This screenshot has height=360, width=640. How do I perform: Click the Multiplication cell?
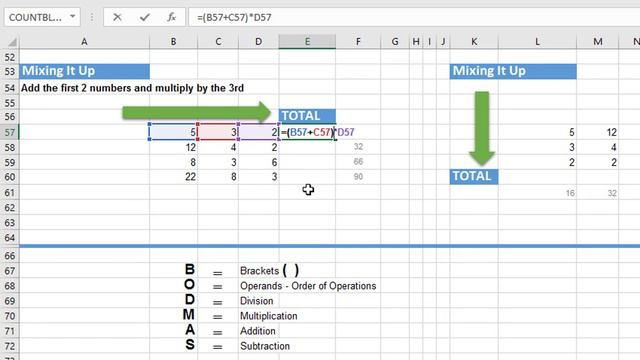coord(269,316)
